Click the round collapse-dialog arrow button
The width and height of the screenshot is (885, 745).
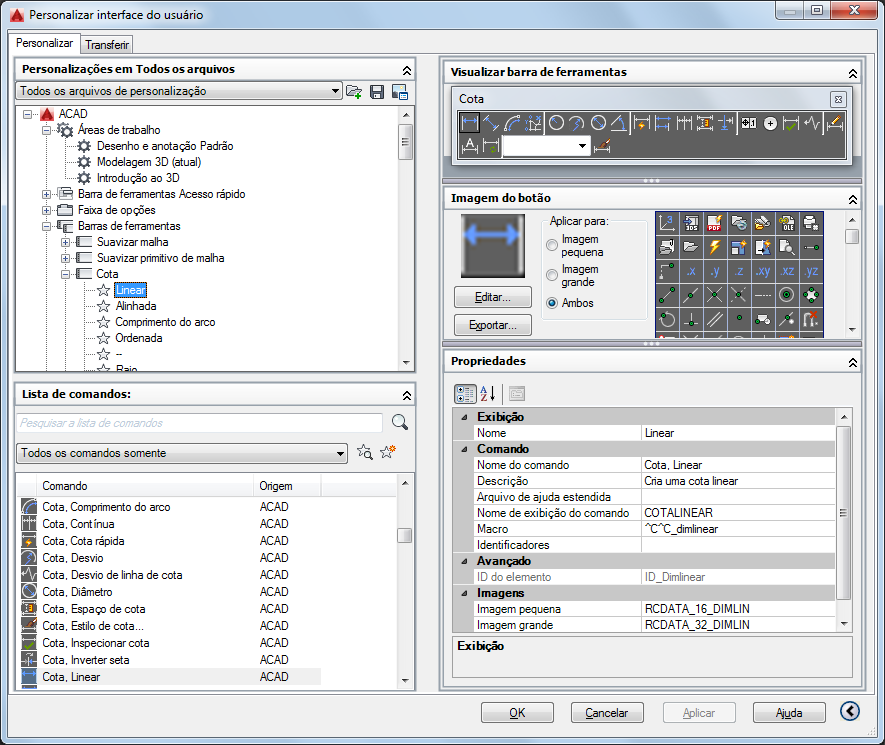point(850,711)
